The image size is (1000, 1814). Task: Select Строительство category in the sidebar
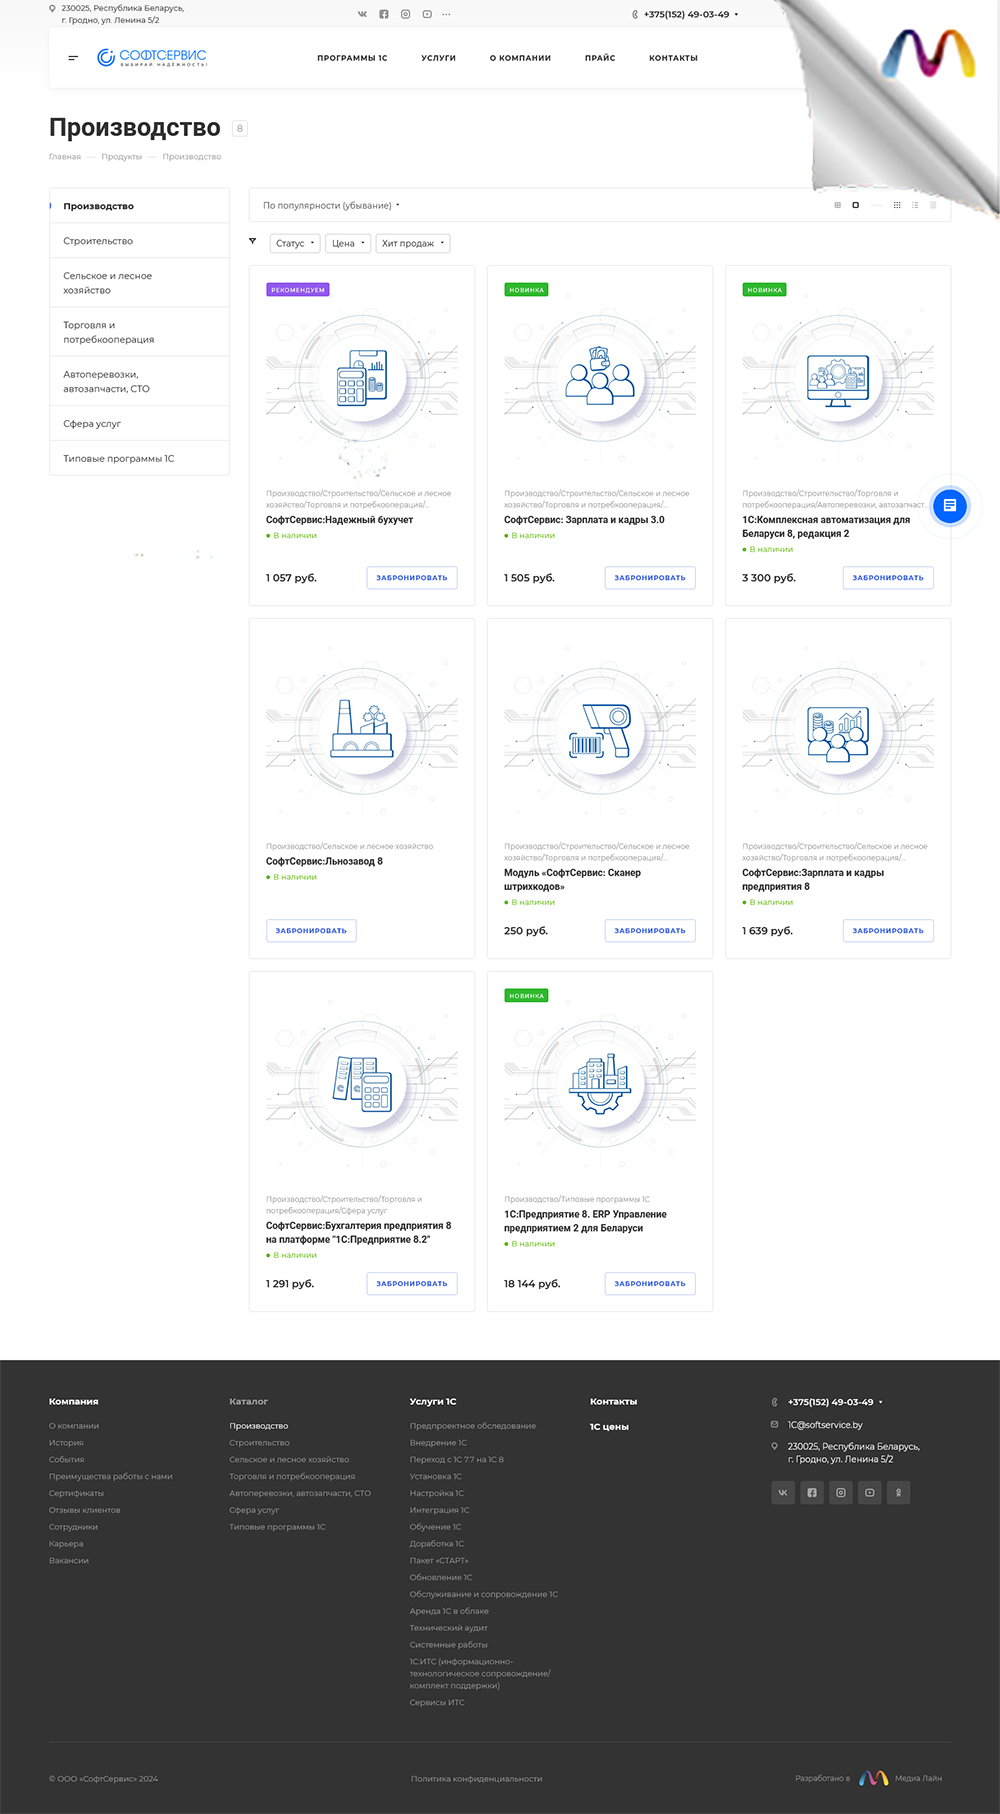98,241
